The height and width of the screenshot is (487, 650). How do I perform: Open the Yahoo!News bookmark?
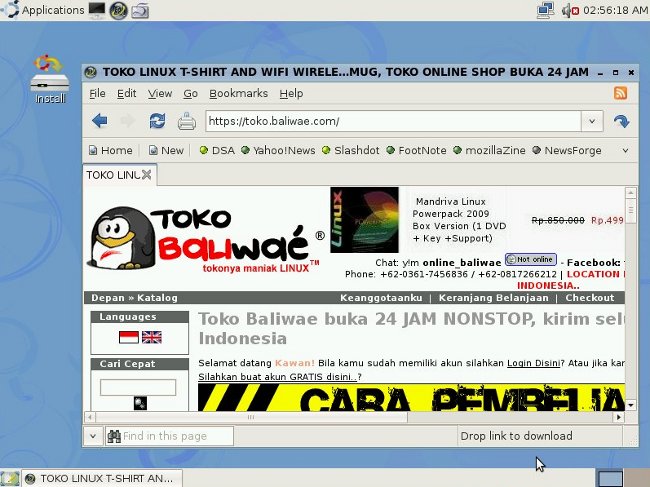278,150
